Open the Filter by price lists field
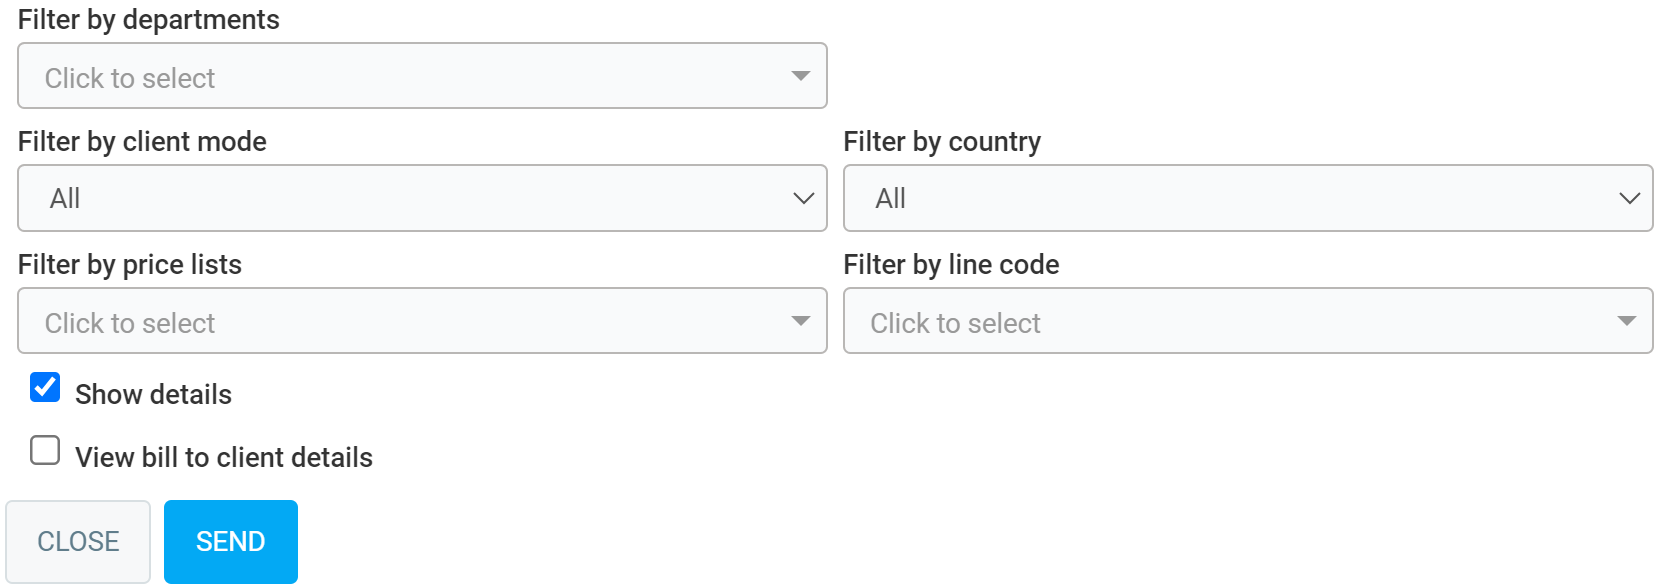The width and height of the screenshot is (1664, 588). (x=400, y=321)
